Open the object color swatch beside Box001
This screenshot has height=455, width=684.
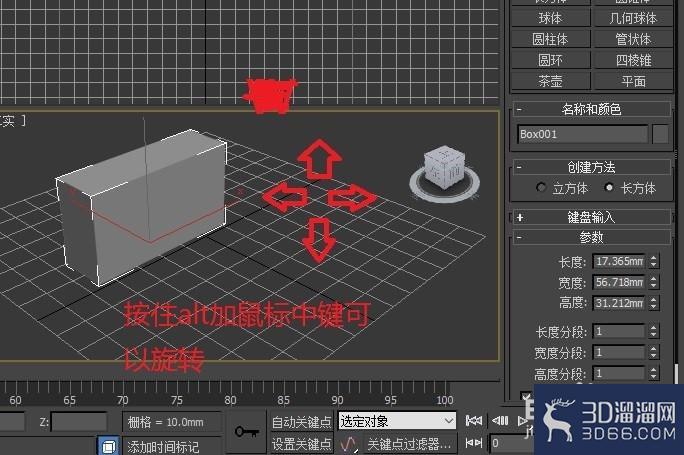click(660, 134)
